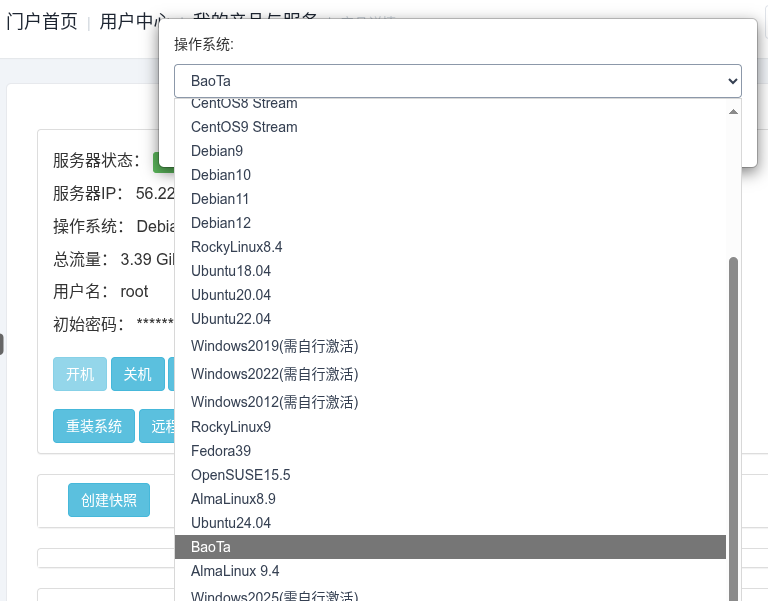Select Ubuntu22.04 entry
The width and height of the screenshot is (768, 601).
(450, 319)
